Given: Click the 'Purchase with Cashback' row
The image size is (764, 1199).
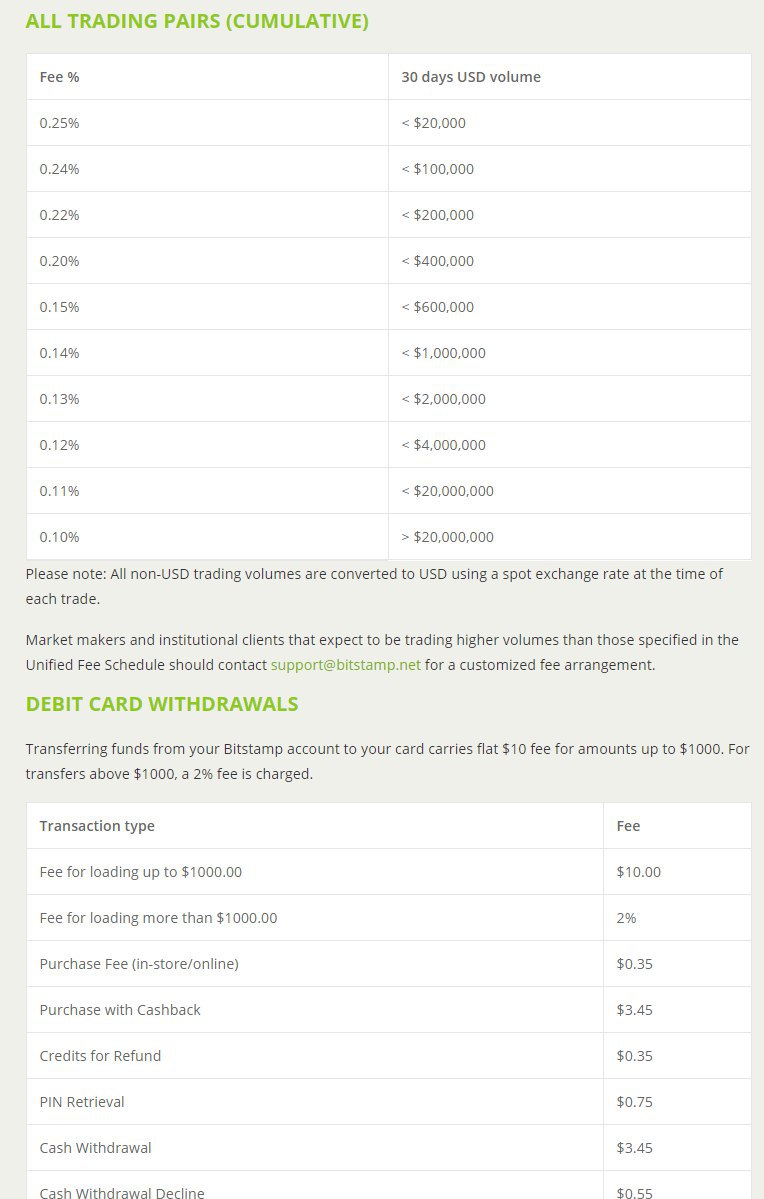Looking at the screenshot, I should (x=120, y=1010).
